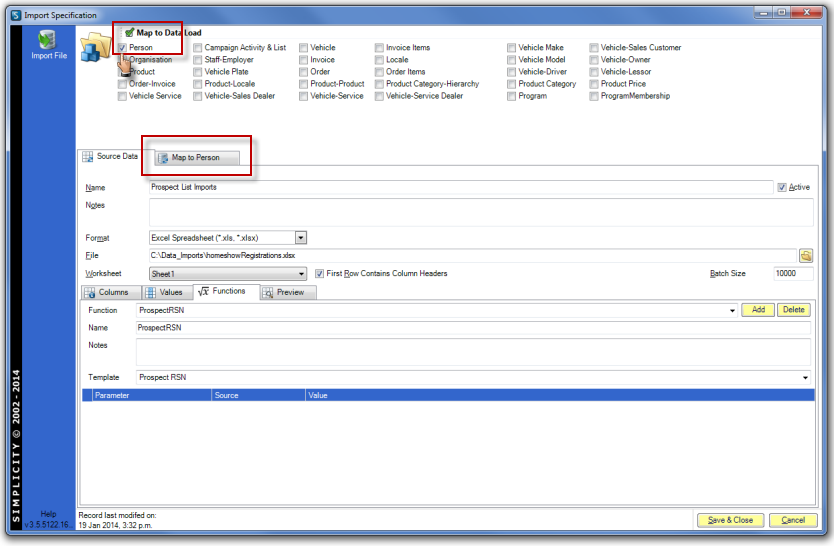
Task: Uncheck the Person checkbox
Action: point(122,48)
